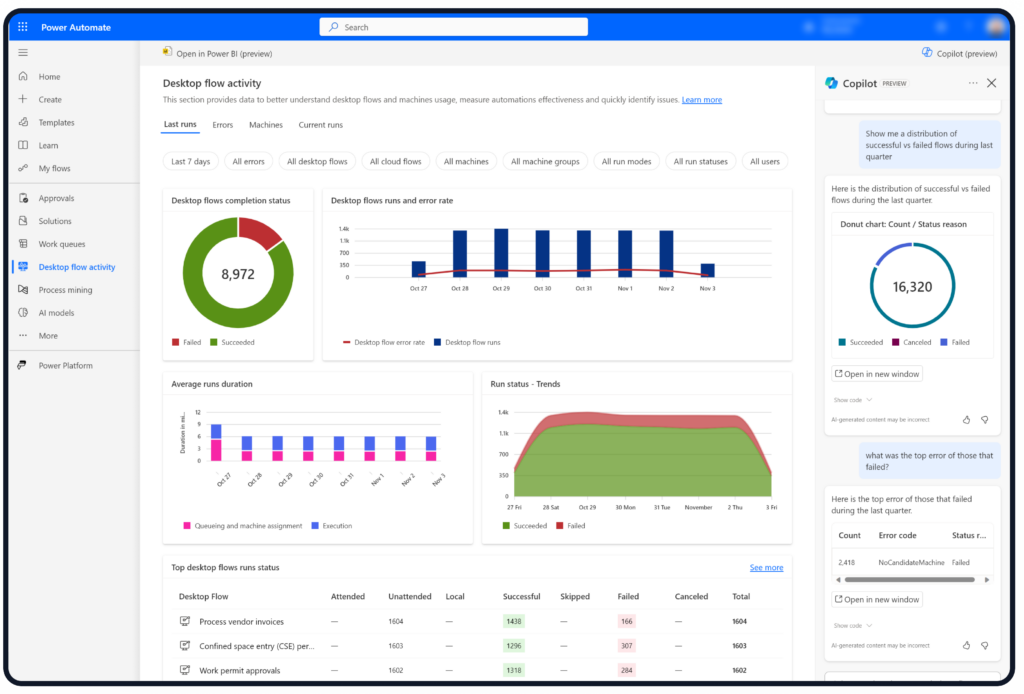Click the Failed red legend swatch in completion status
Viewport: 1024px width, 694px height.
(175, 342)
